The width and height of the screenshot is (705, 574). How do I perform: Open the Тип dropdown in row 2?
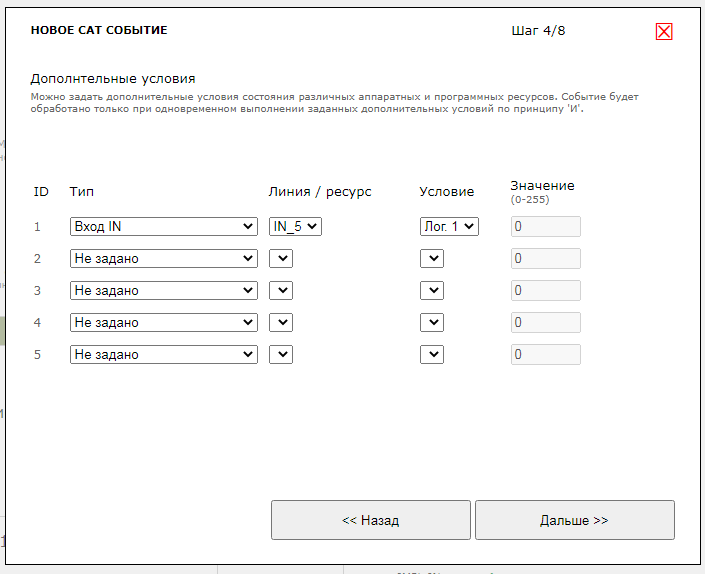(164, 259)
